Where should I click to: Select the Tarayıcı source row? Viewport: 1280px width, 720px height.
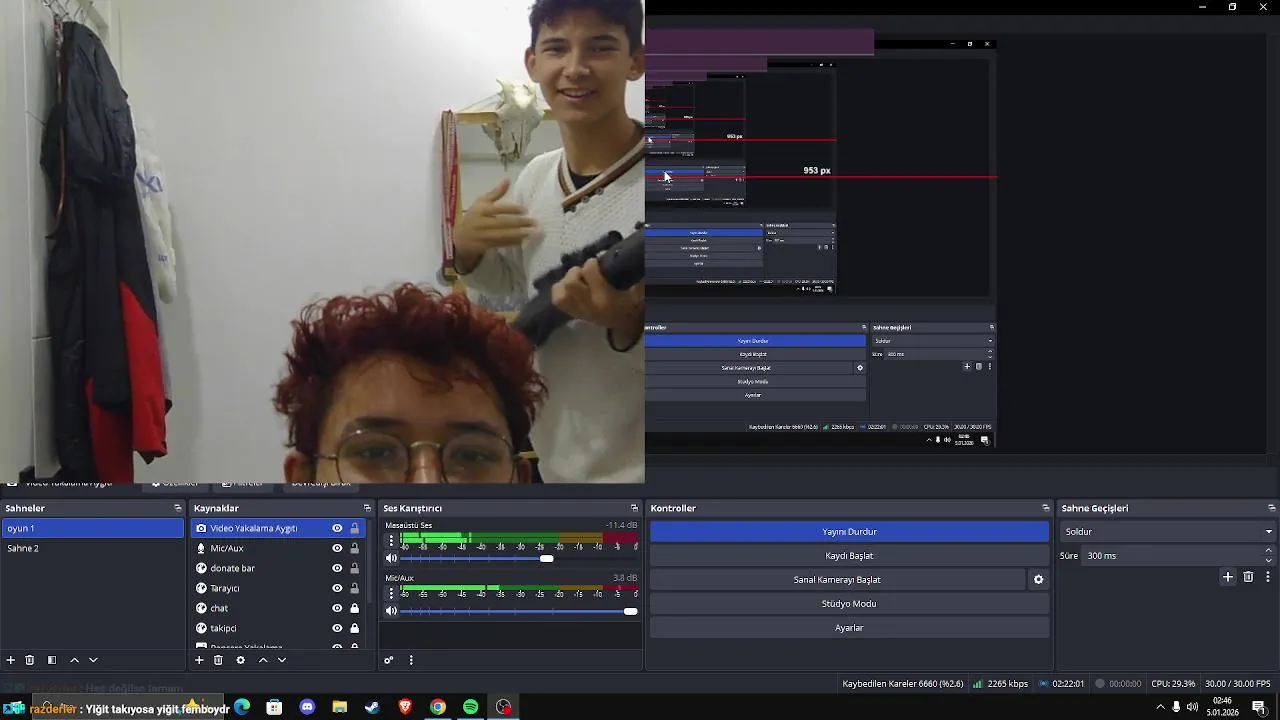(277, 588)
